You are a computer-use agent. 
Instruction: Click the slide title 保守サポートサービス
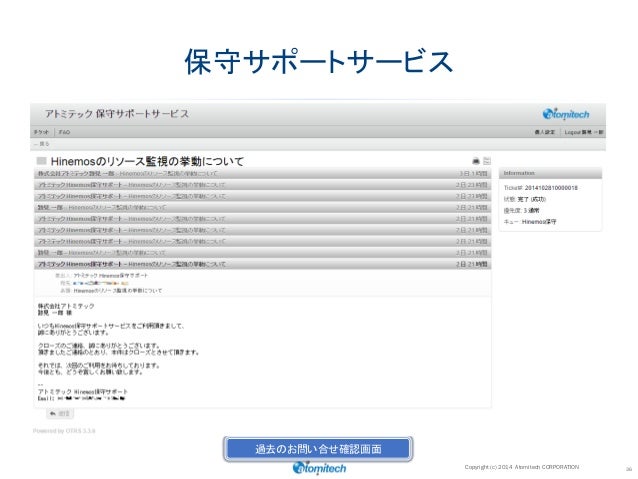(x=319, y=61)
